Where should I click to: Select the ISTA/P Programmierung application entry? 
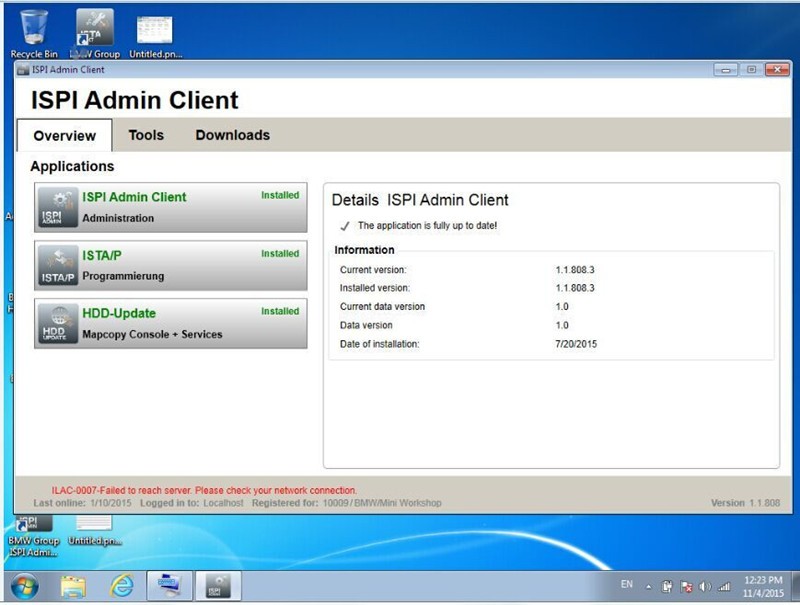click(170, 266)
